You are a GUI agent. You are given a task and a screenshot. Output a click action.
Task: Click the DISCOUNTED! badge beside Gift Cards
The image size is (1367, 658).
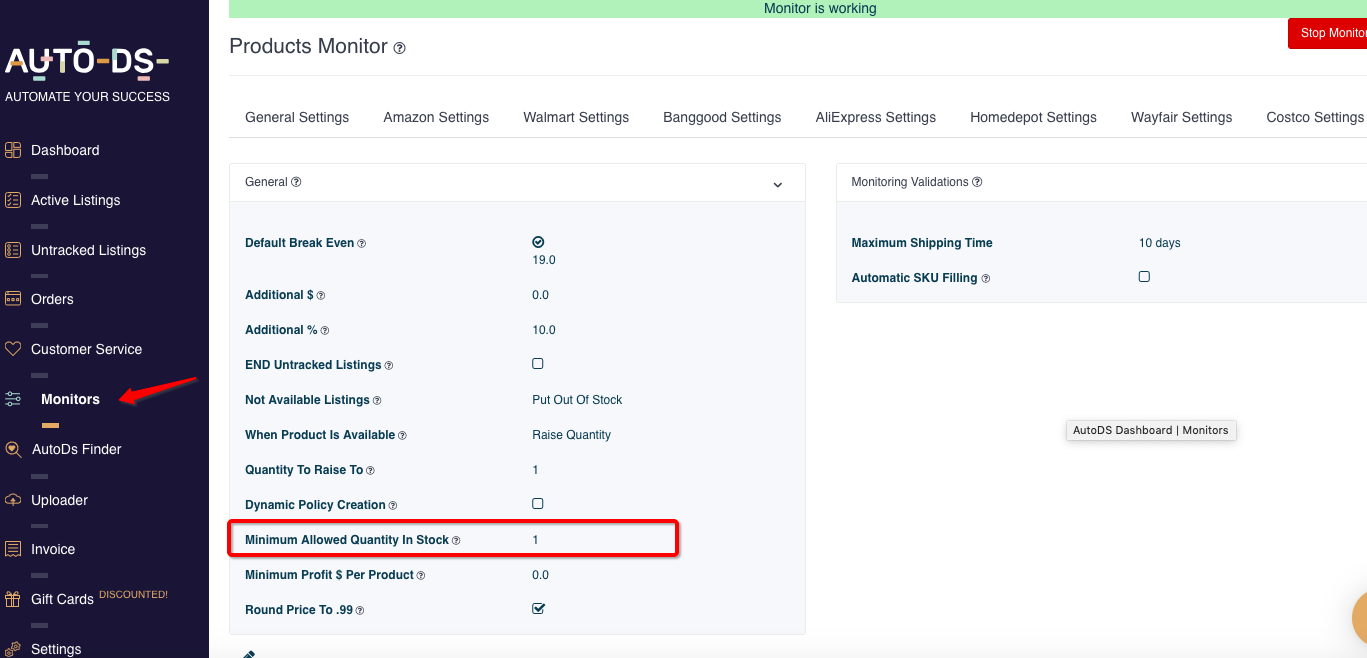tap(133, 595)
